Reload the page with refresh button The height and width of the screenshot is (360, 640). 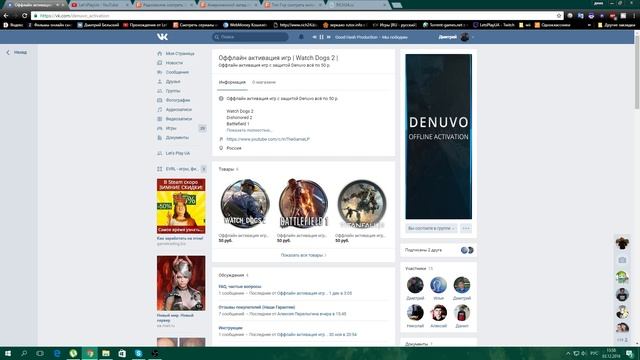coord(24,16)
